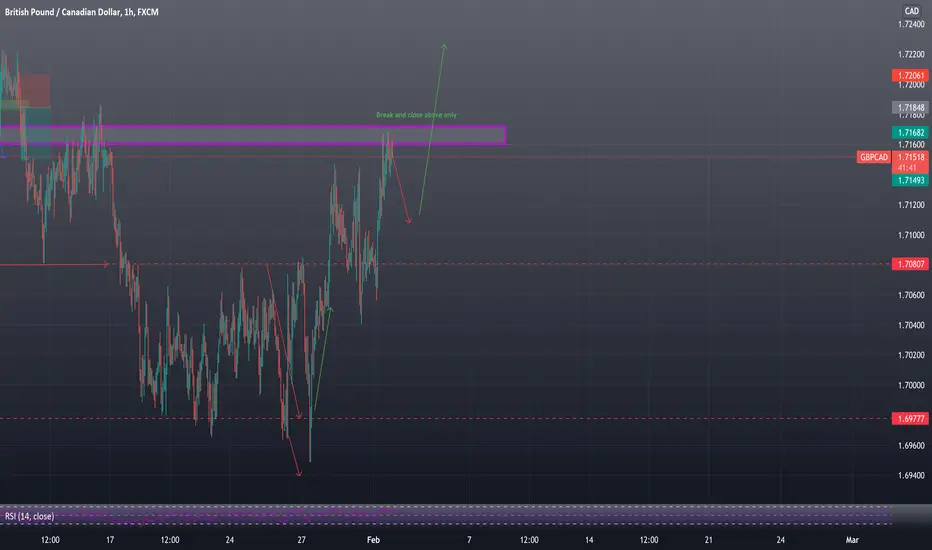Image resolution: width=932 pixels, height=550 pixels.
Task: Click the current price 1.71518 tag
Action: tap(910, 157)
